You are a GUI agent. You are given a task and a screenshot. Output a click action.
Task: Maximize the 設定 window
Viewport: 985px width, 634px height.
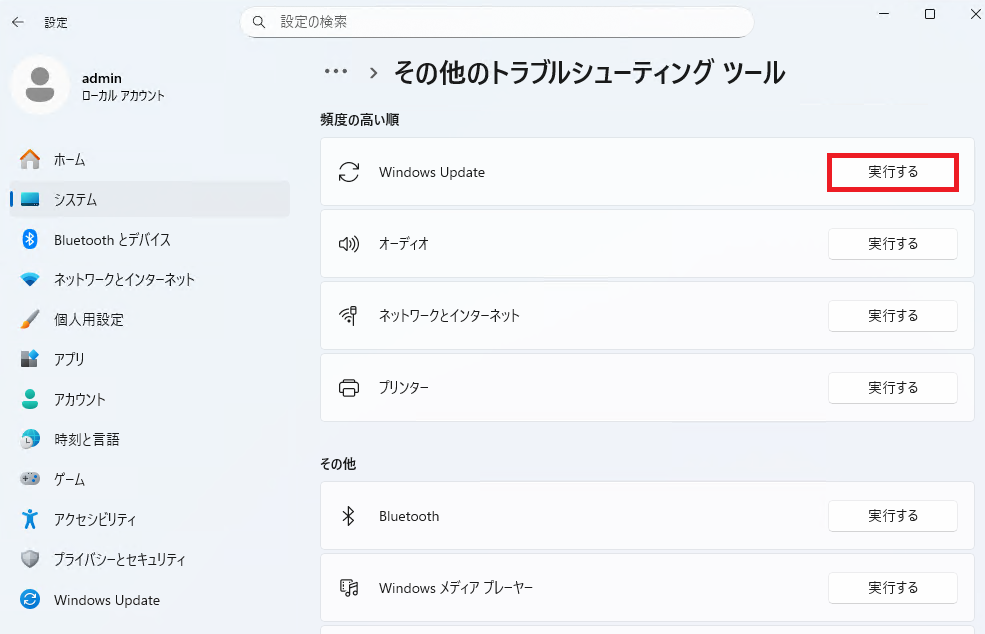[930, 14]
